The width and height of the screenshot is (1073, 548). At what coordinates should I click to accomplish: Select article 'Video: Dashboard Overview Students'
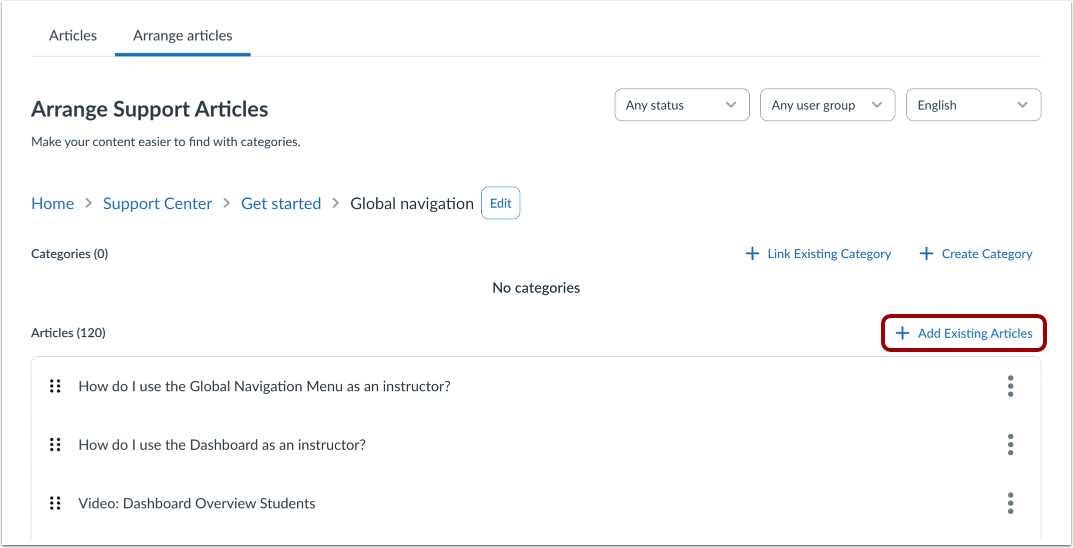coord(196,504)
